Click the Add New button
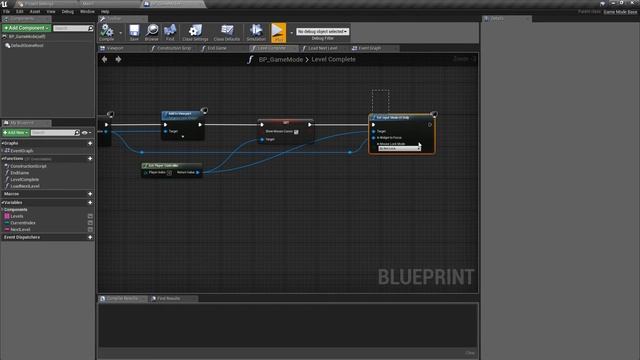Viewport: 640px width, 360px height. [x=16, y=133]
